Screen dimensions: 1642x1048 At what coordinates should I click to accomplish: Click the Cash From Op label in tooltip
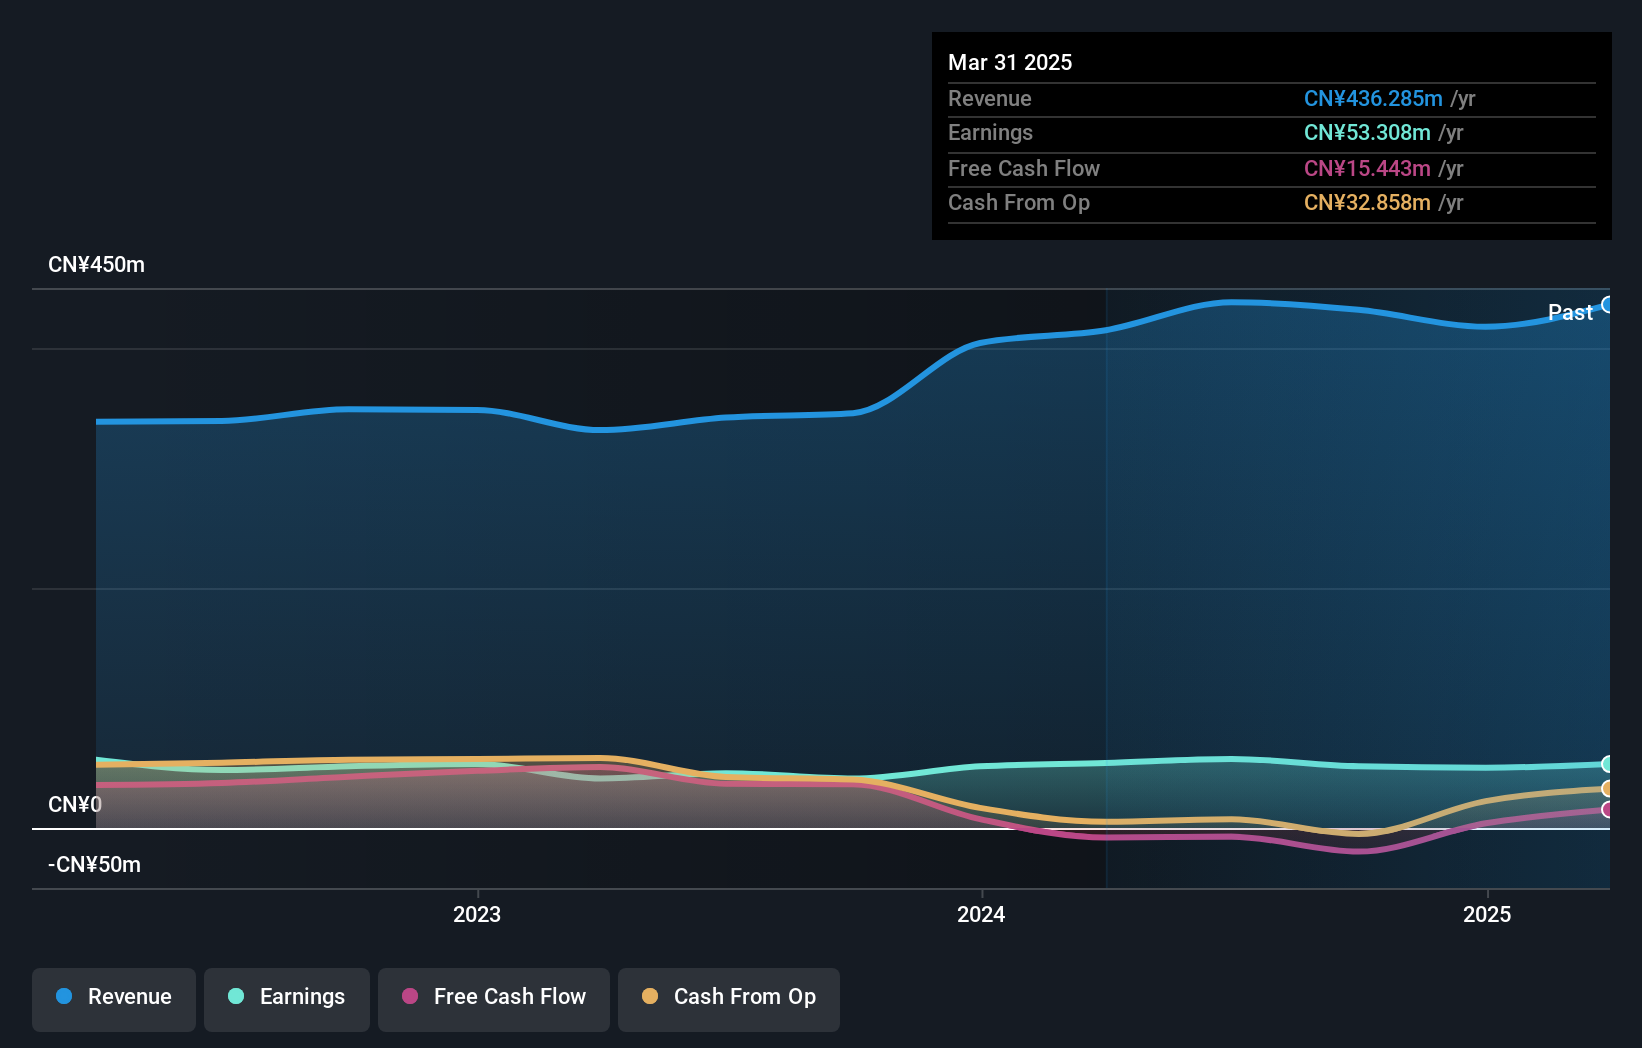pos(1019,203)
